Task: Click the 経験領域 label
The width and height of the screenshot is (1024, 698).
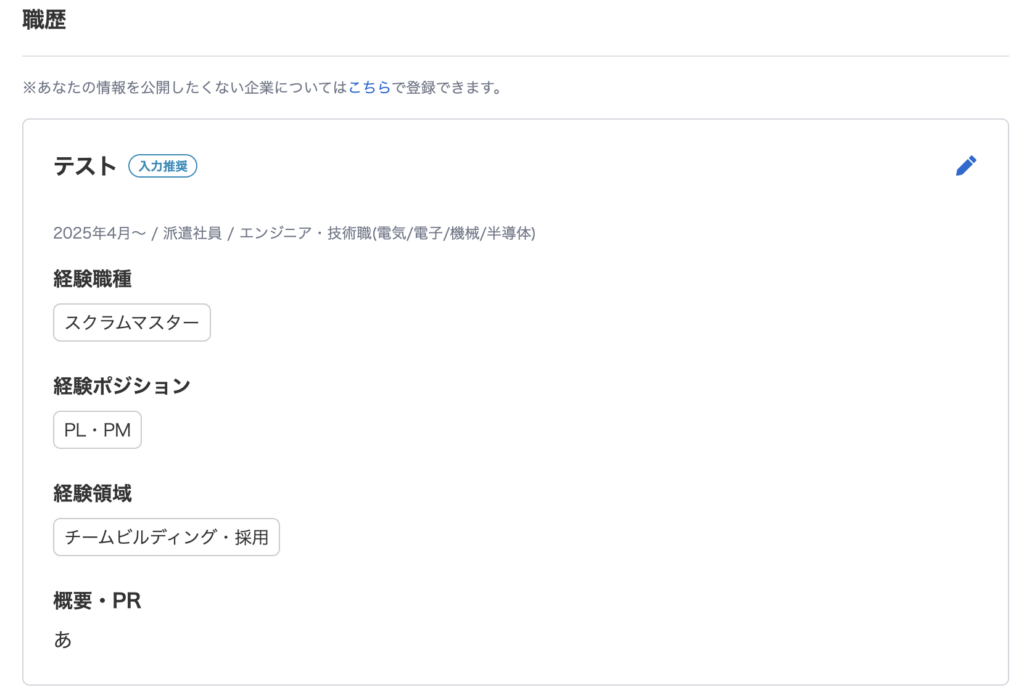Action: [92, 493]
